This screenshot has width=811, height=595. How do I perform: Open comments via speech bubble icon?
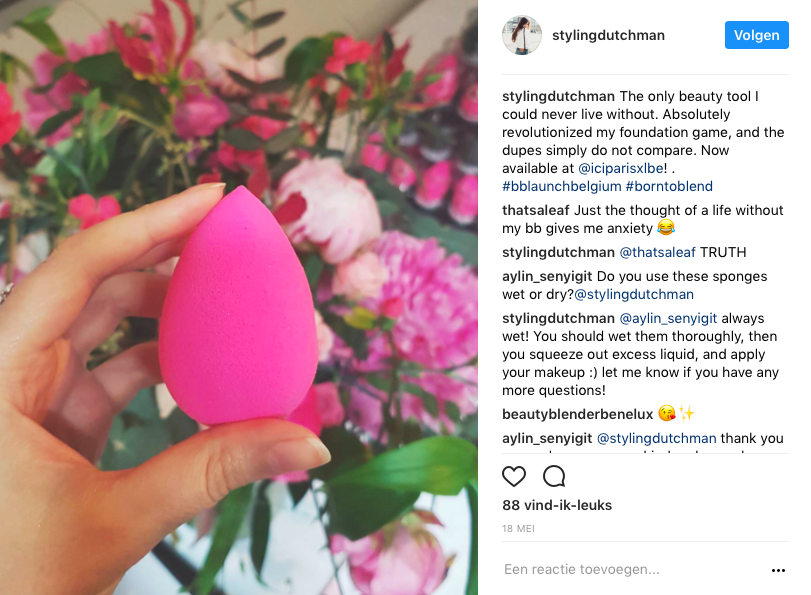point(554,477)
